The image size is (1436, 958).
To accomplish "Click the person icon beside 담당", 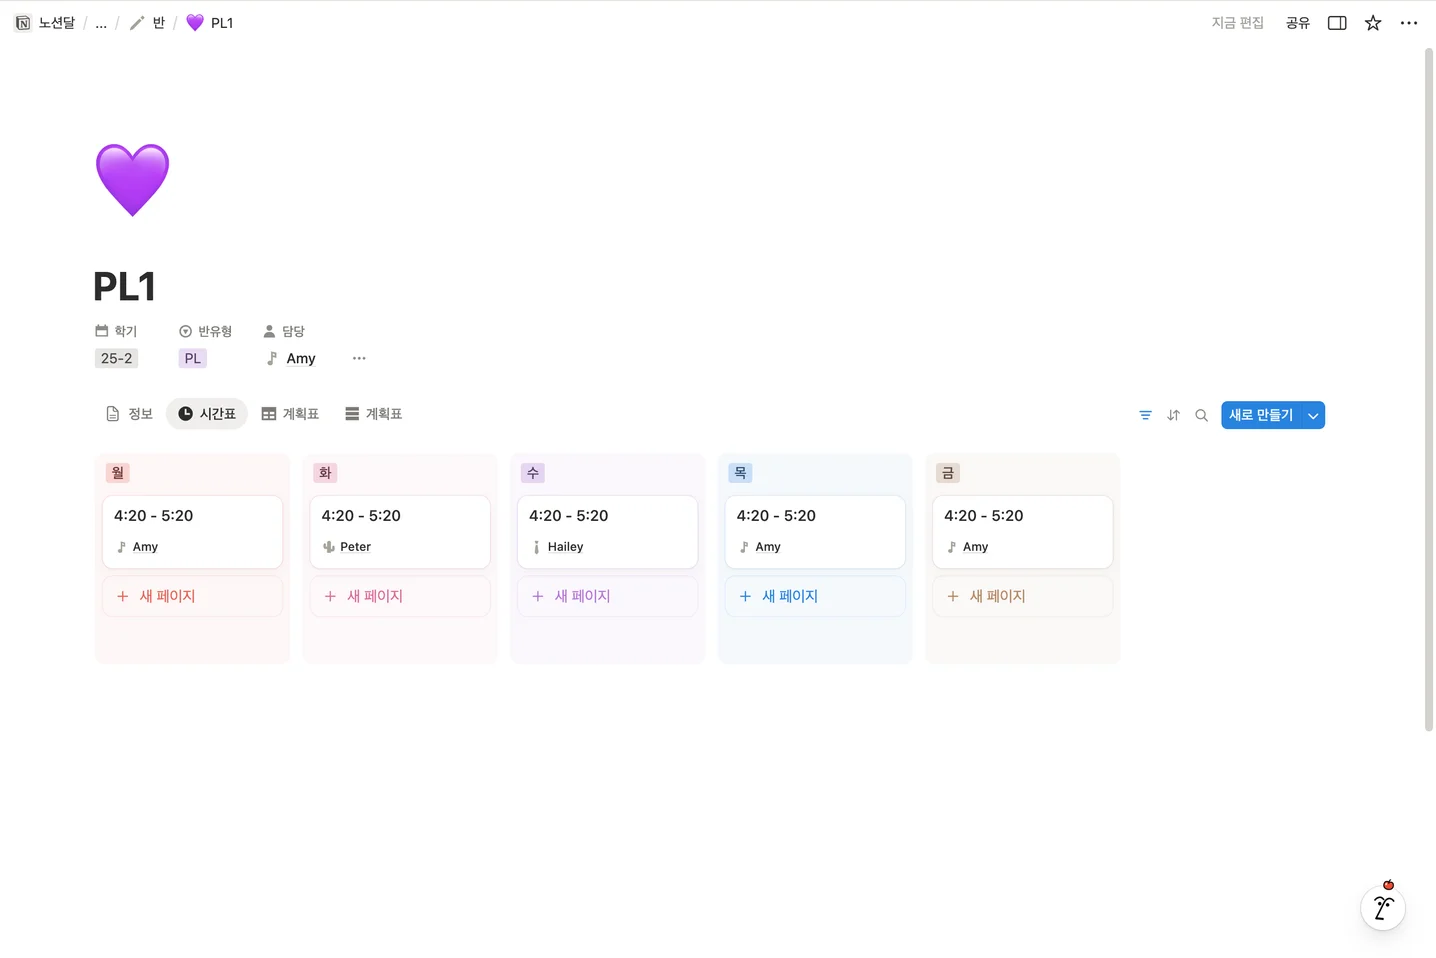I will point(269,330).
